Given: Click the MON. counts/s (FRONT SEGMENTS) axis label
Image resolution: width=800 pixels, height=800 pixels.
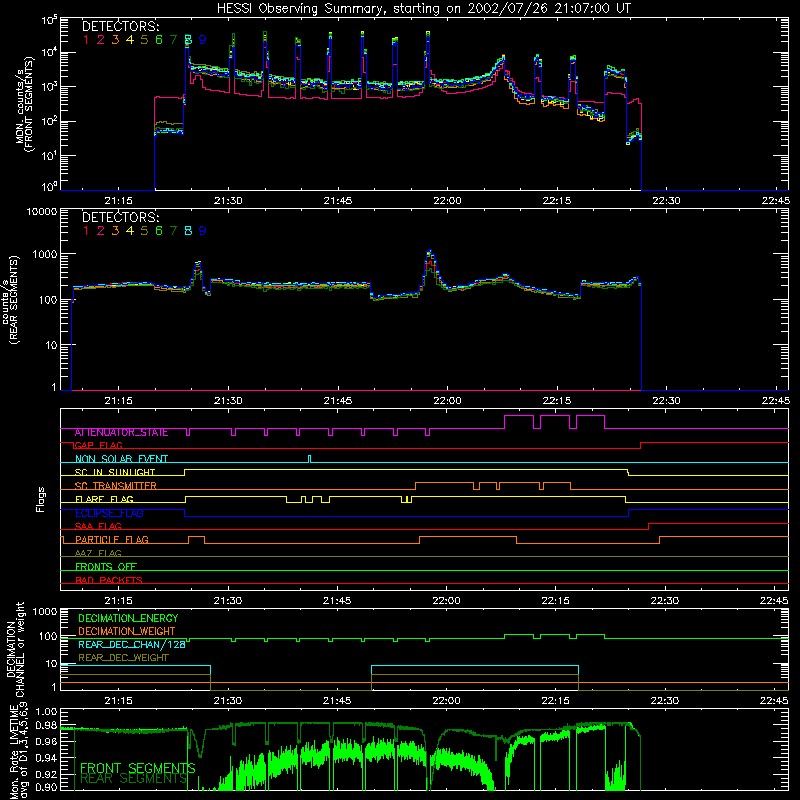Looking at the screenshot, I should (24, 105).
